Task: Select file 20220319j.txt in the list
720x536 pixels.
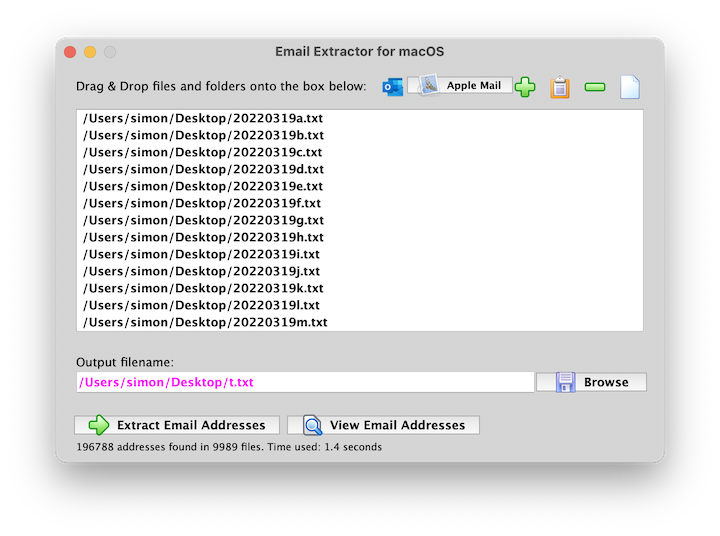Action: coord(360,271)
